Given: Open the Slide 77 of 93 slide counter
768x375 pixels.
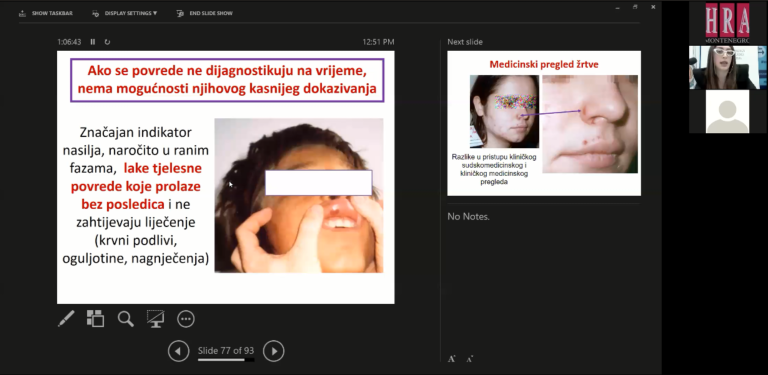Looking at the screenshot, I should (x=226, y=351).
